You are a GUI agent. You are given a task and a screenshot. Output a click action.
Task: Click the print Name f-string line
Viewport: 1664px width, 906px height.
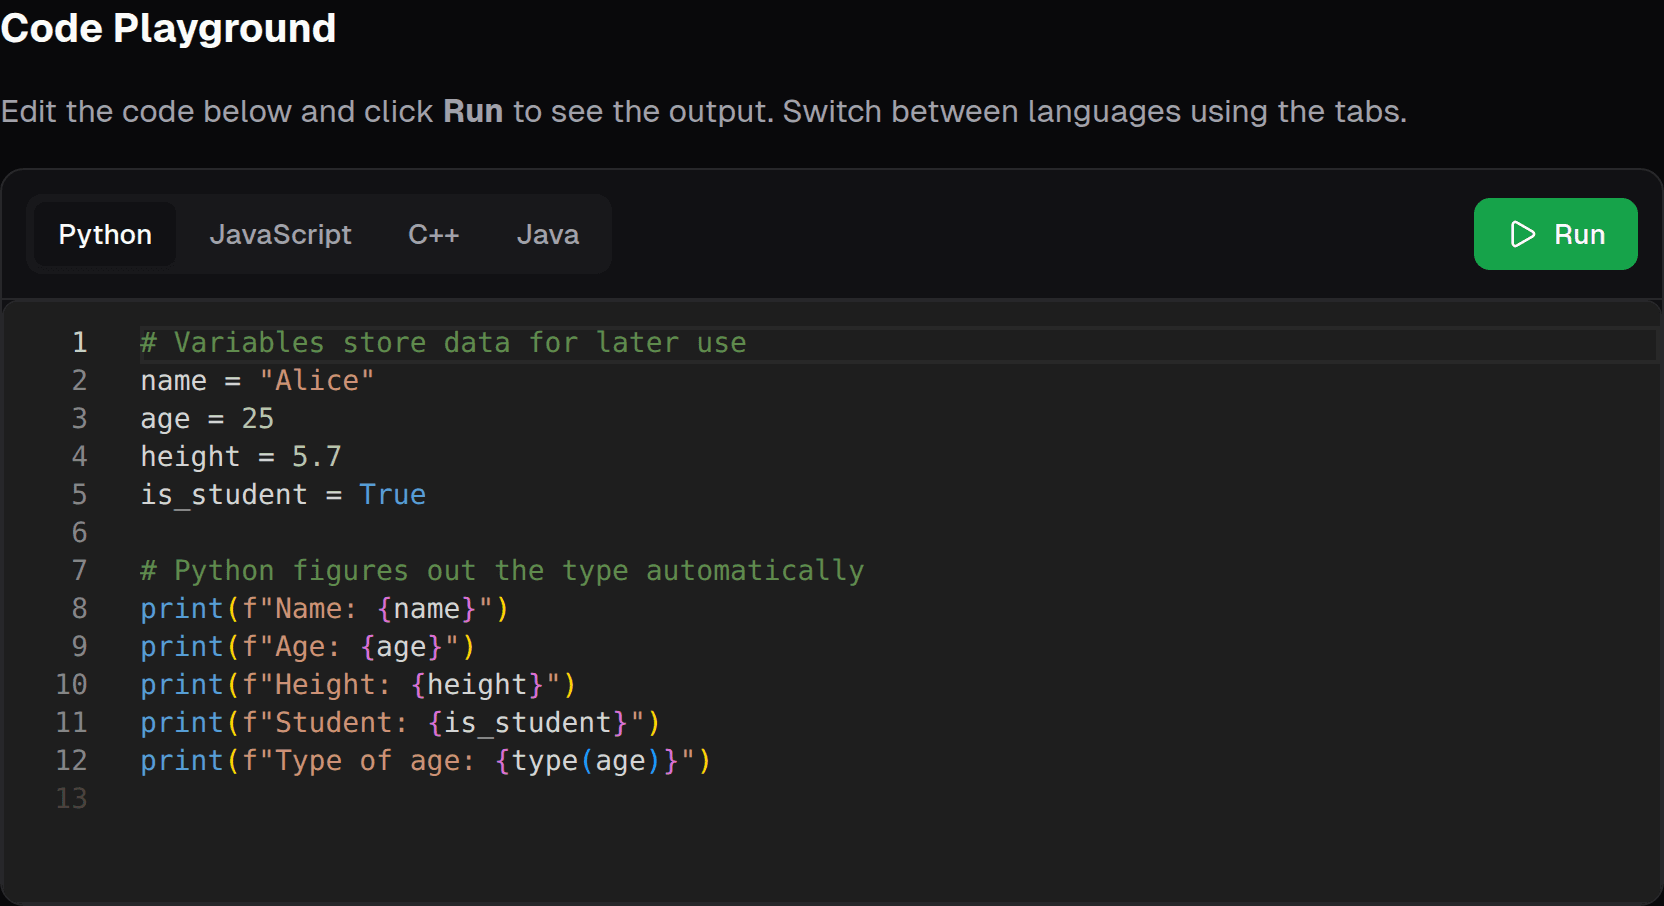click(x=325, y=609)
